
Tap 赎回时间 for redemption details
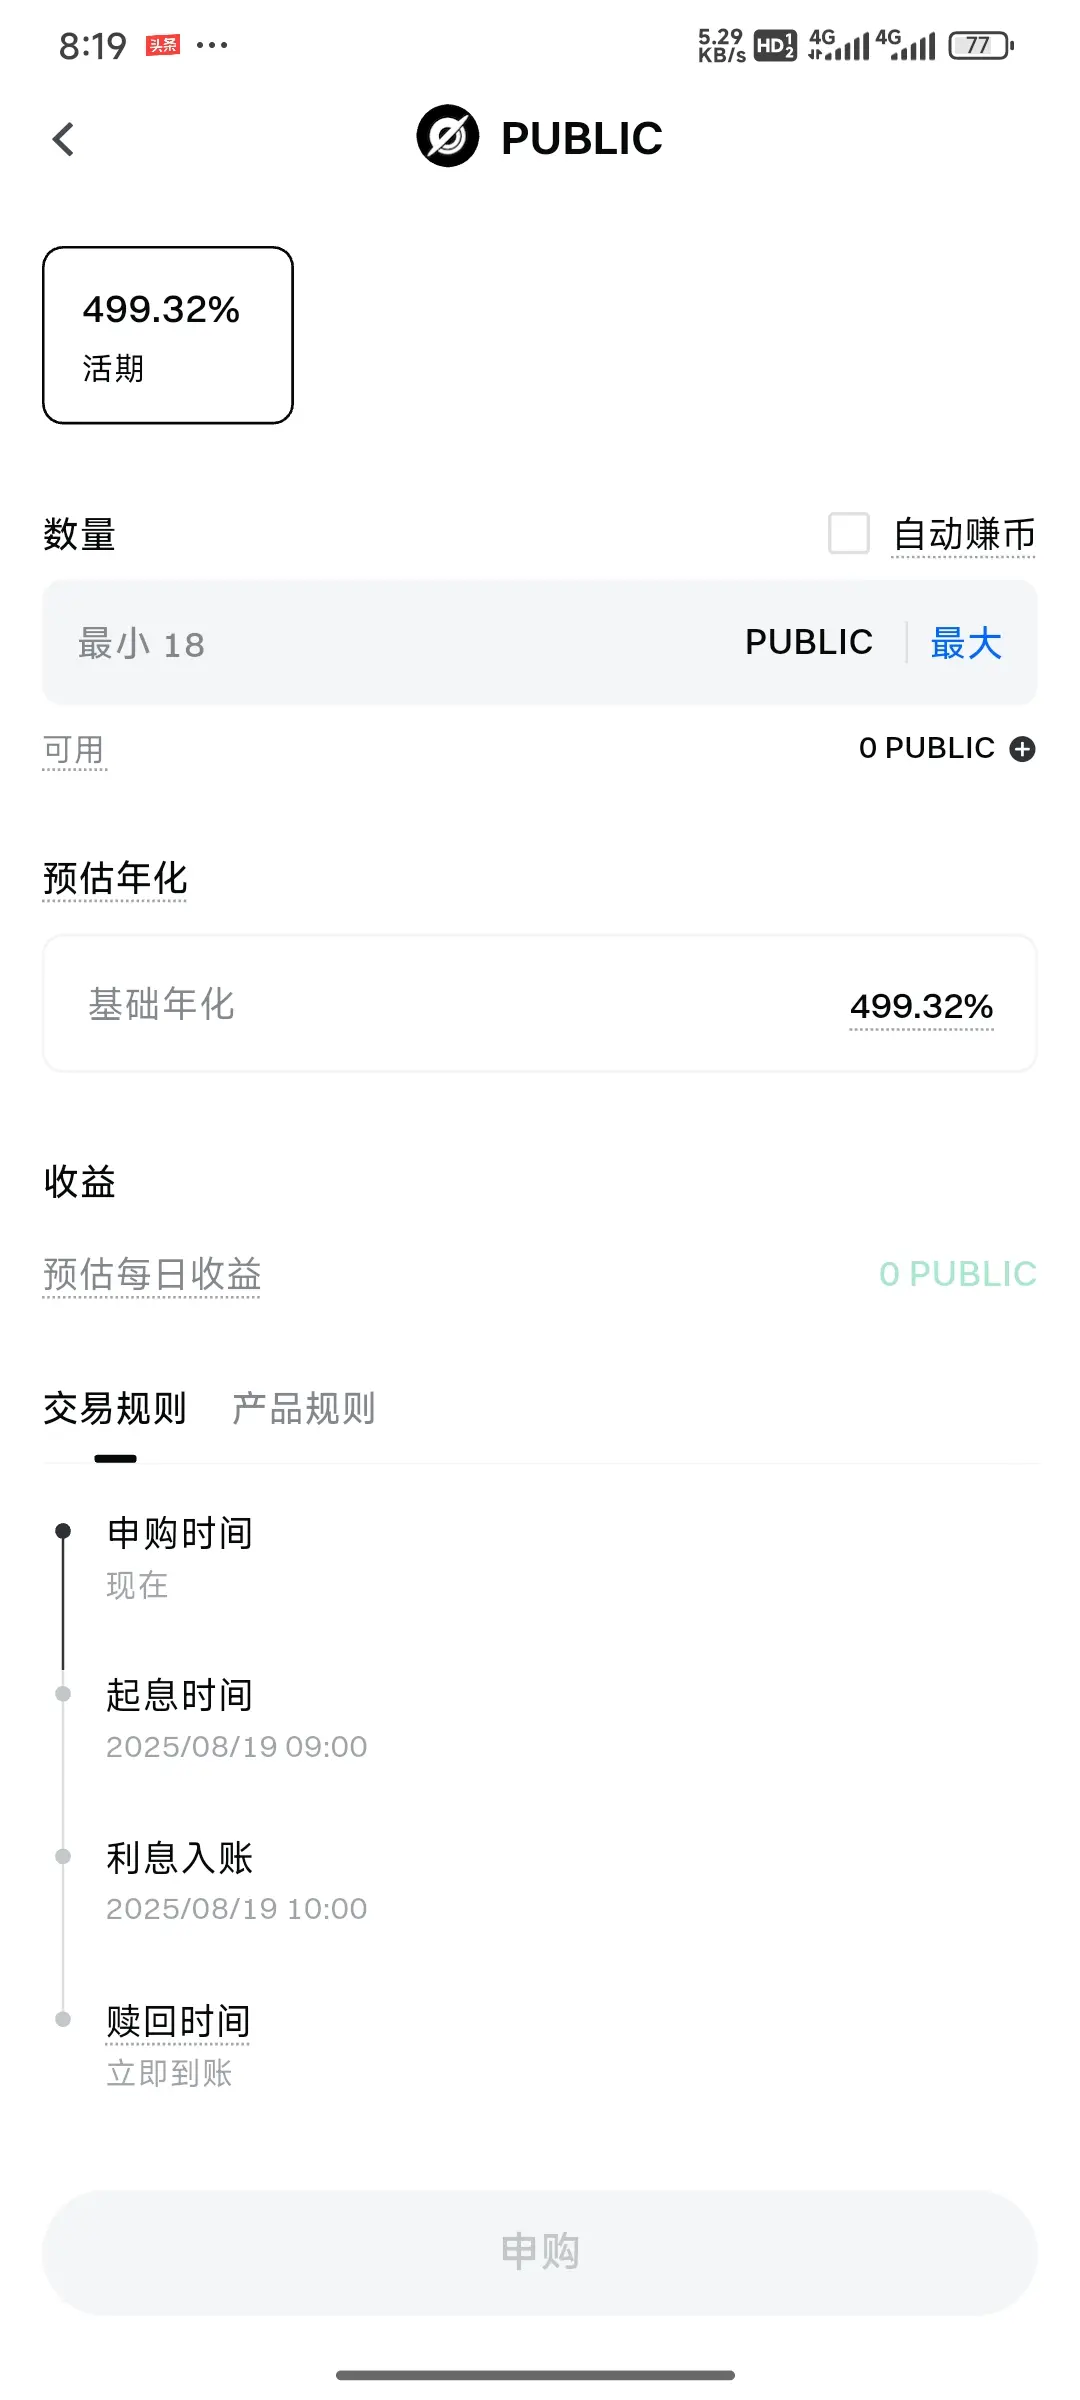[x=178, y=2021]
